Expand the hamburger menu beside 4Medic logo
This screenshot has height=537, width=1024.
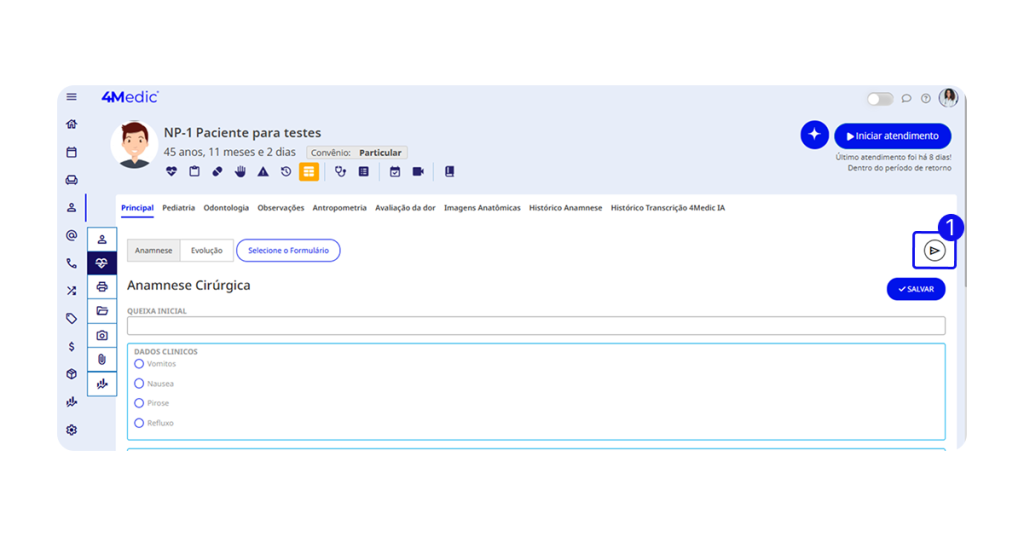click(71, 97)
